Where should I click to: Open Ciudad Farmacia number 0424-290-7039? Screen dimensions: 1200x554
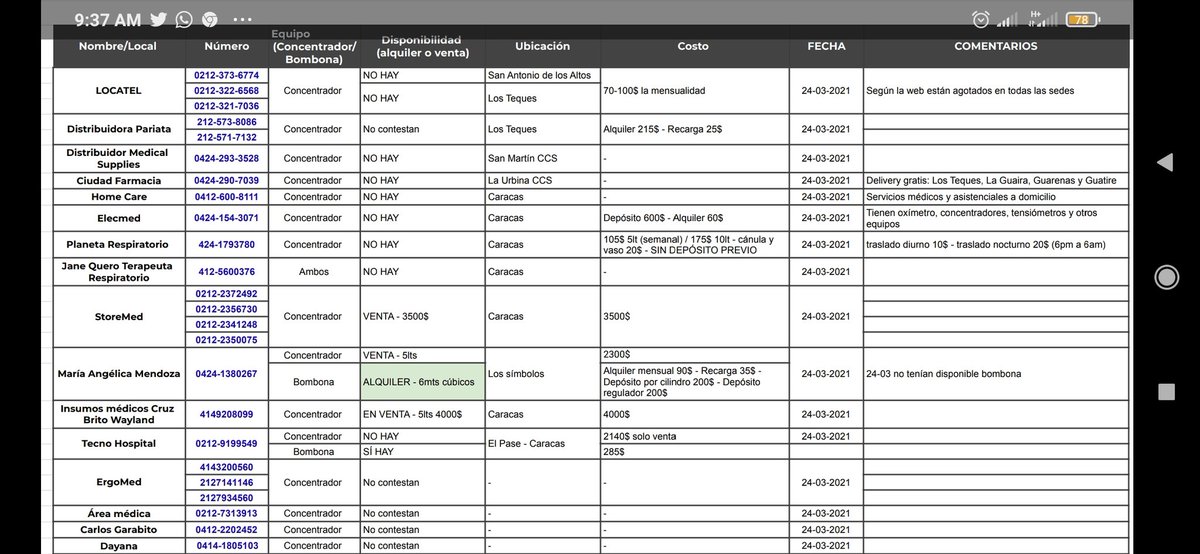(x=226, y=180)
